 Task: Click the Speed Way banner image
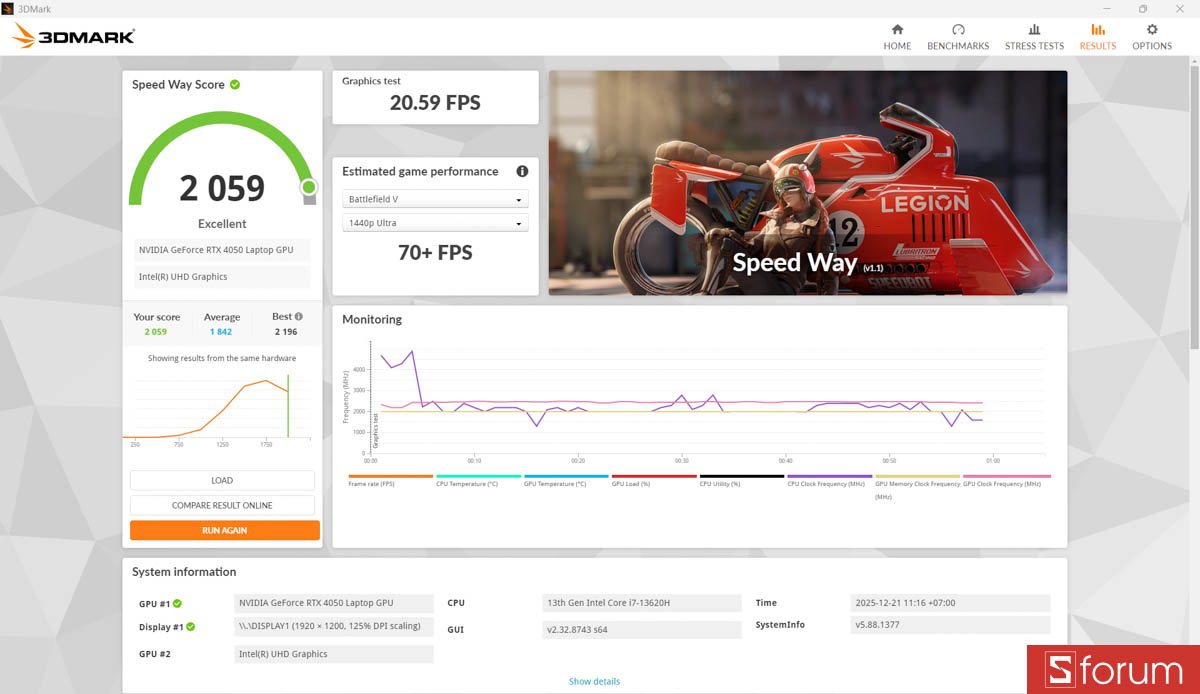coord(807,183)
